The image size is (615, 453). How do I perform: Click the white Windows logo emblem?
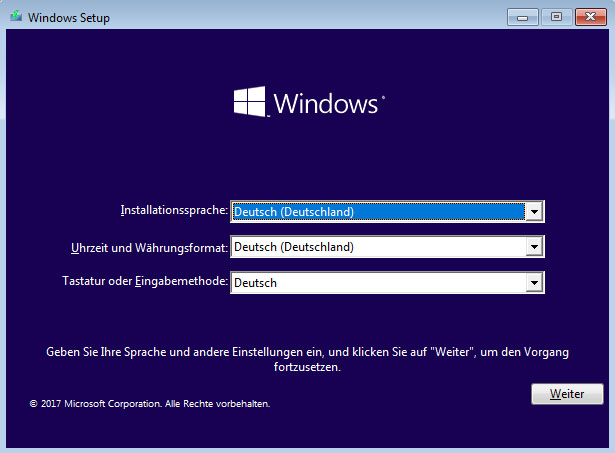click(x=249, y=102)
